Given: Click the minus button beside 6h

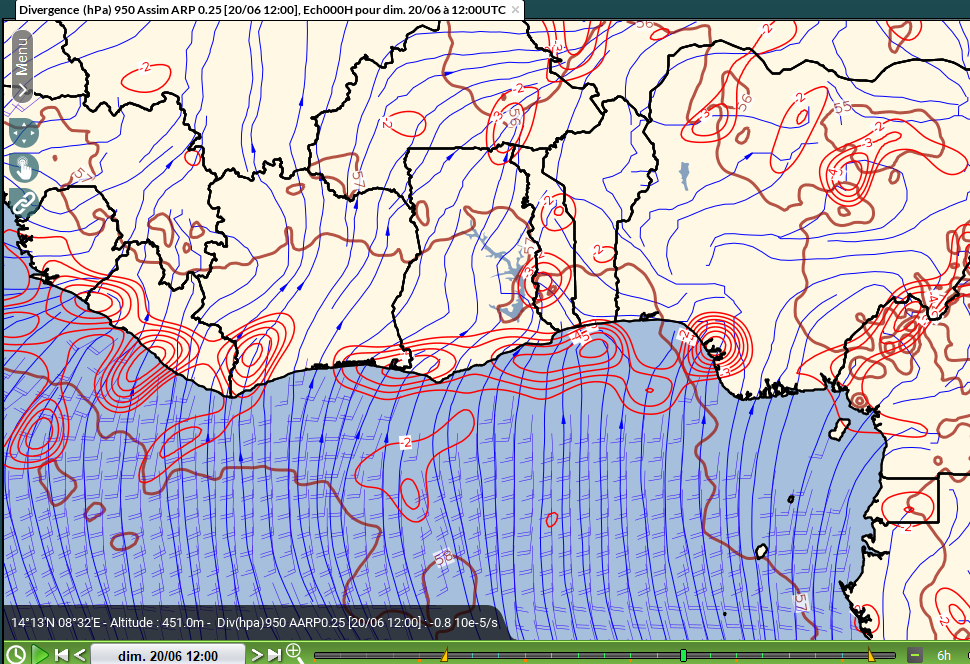Looking at the screenshot, I should pyautogui.click(x=915, y=655).
